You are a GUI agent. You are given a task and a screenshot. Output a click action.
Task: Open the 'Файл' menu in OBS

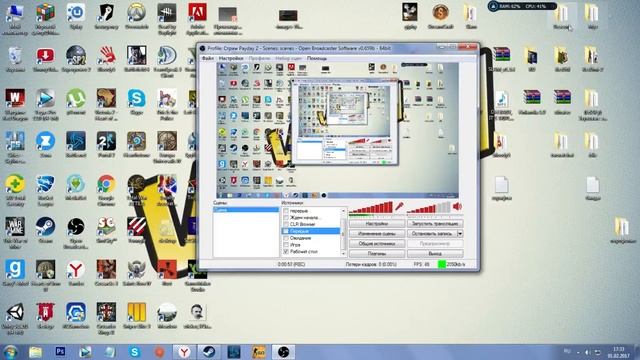click(x=208, y=58)
